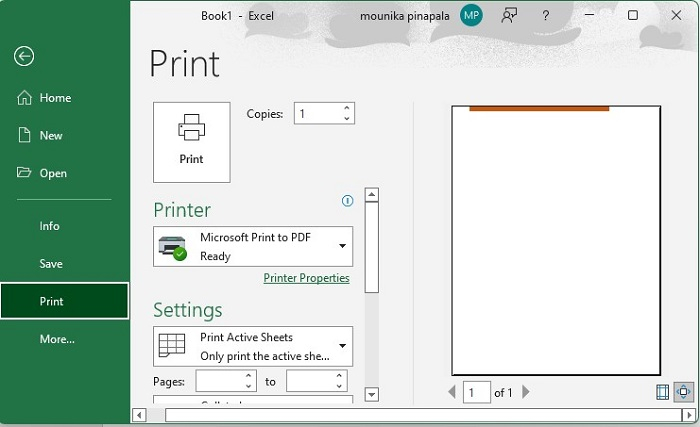The height and width of the screenshot is (427, 700).
Task: Select the Info tab in sidebar
Action: pos(50,226)
